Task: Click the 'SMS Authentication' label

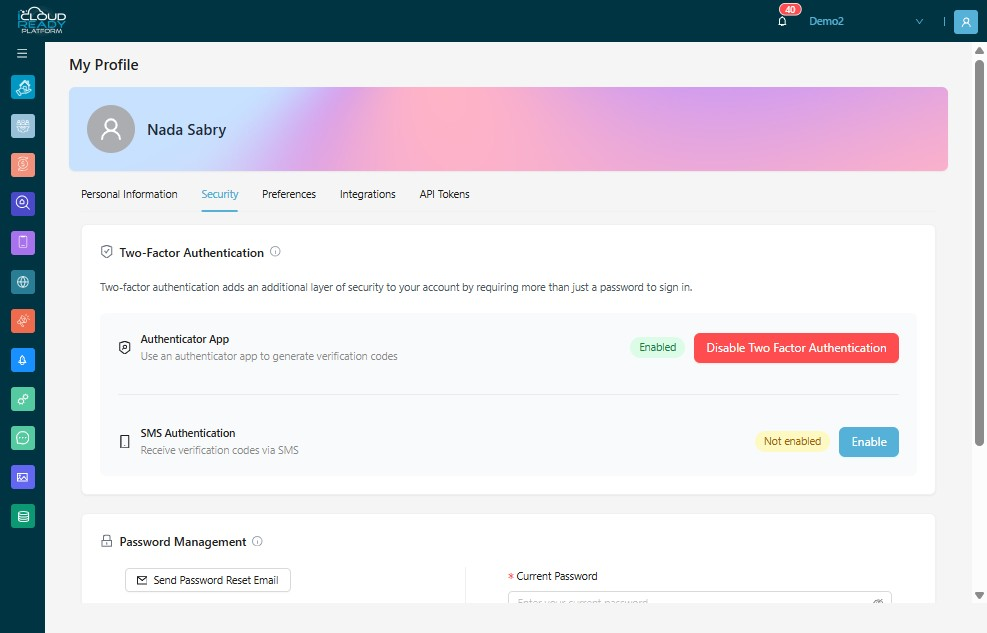Action: [x=188, y=433]
